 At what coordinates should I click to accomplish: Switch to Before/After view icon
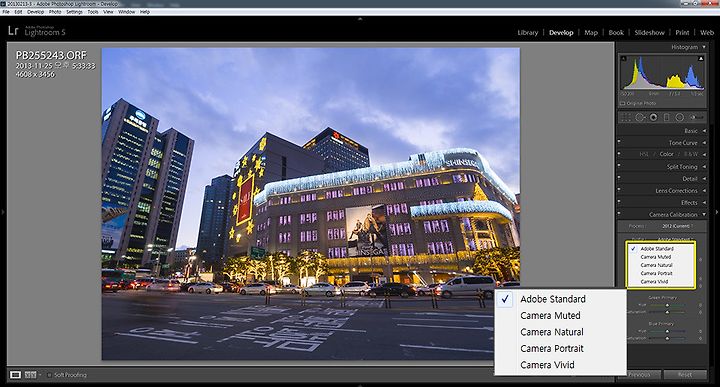[x=30, y=375]
